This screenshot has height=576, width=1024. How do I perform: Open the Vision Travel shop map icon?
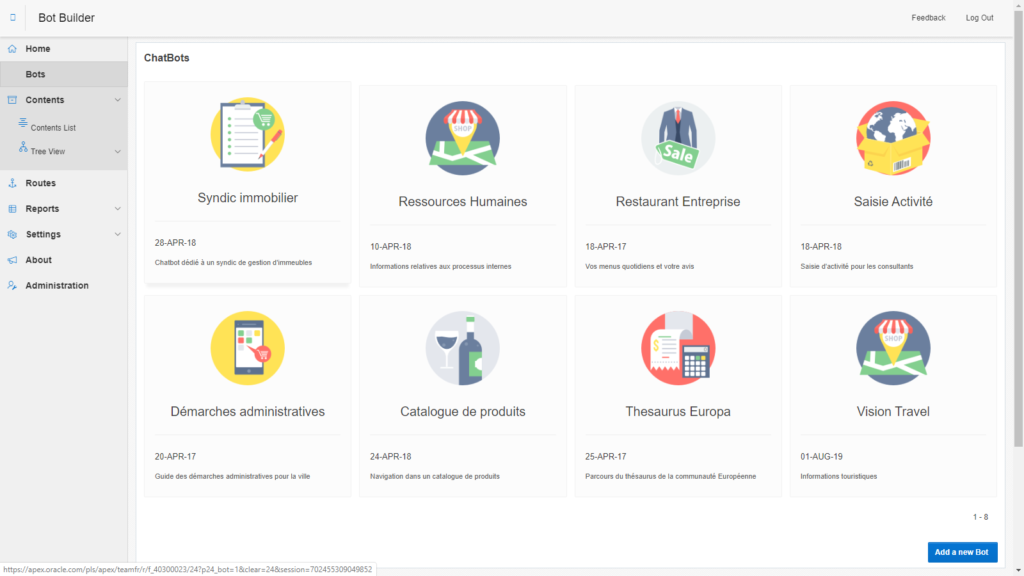coord(893,348)
